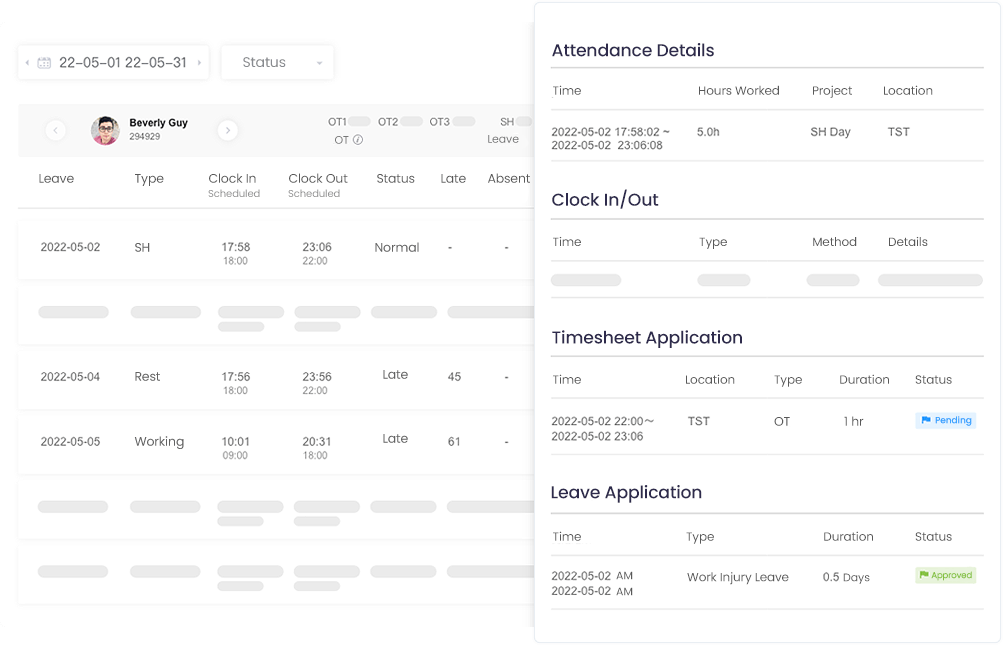
Task: Open the 2022-05-02 attendance row
Action: [x=276, y=250]
